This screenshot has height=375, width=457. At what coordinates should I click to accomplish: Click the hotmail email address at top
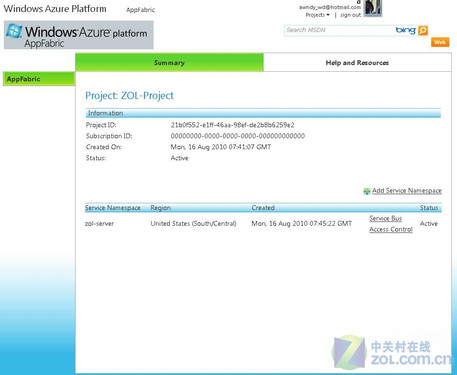(x=330, y=7)
